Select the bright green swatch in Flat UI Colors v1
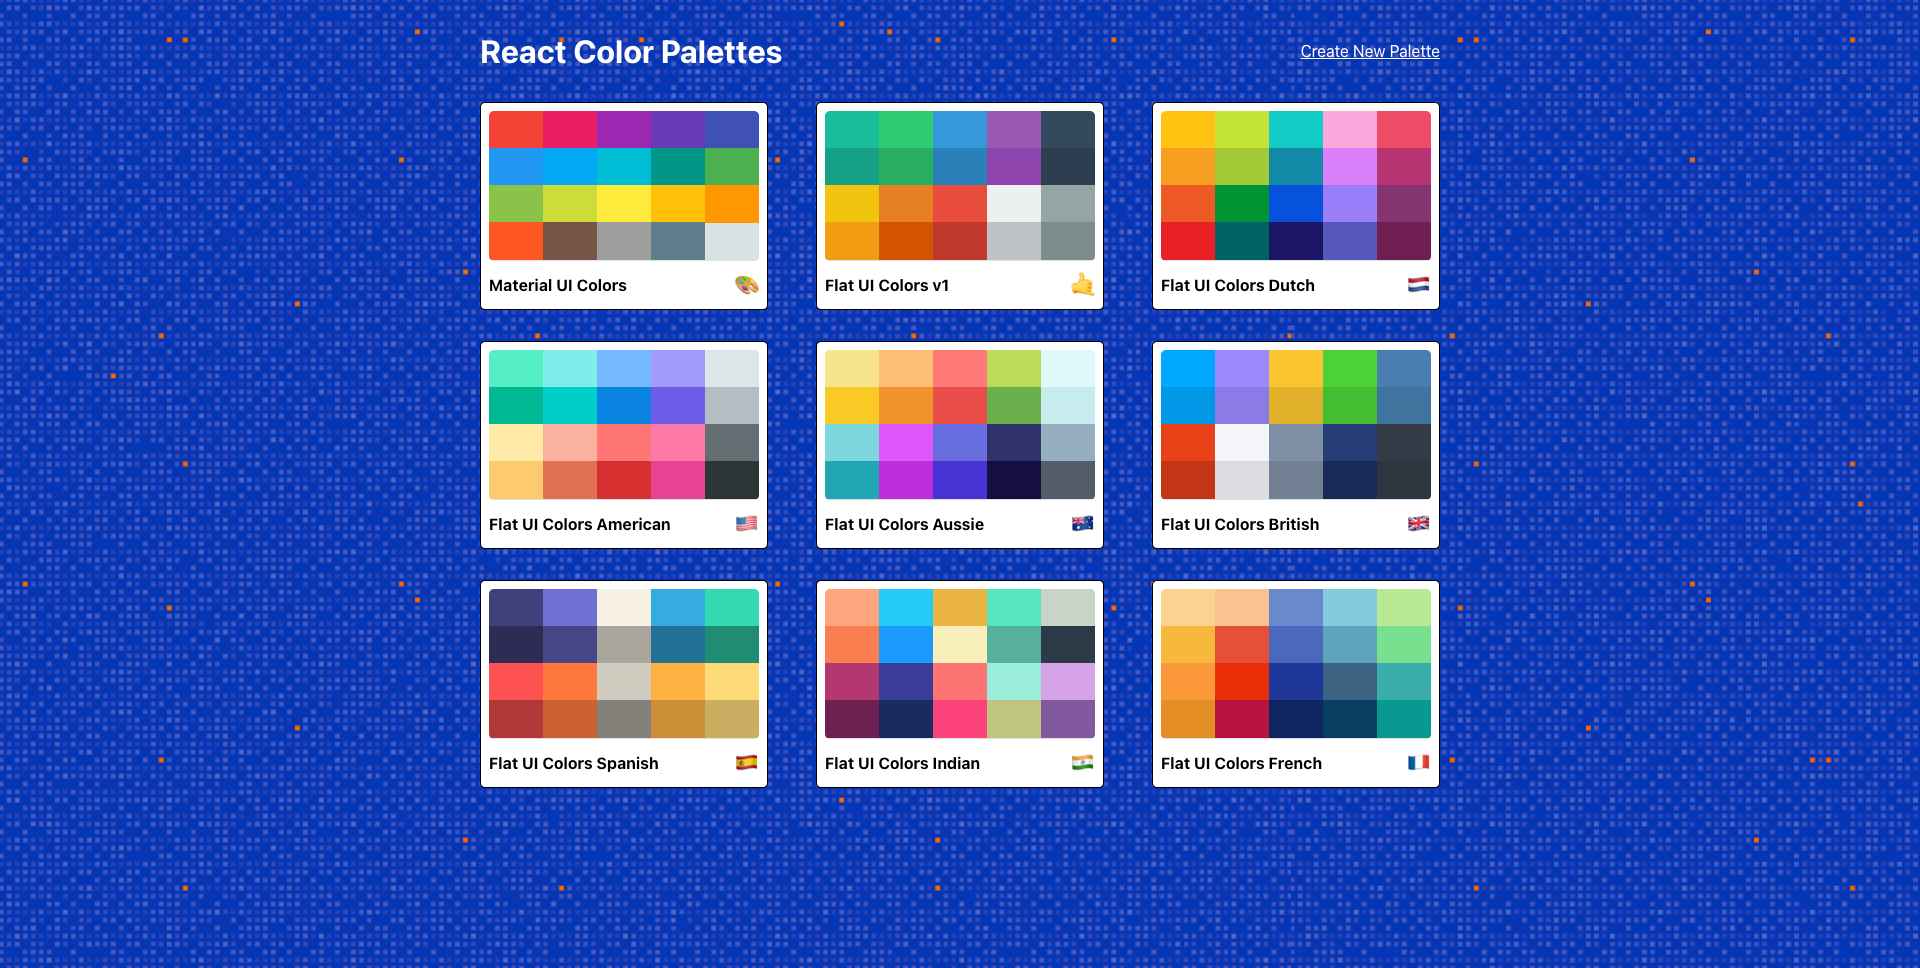Screen dimensions: 1920x968 (906, 130)
